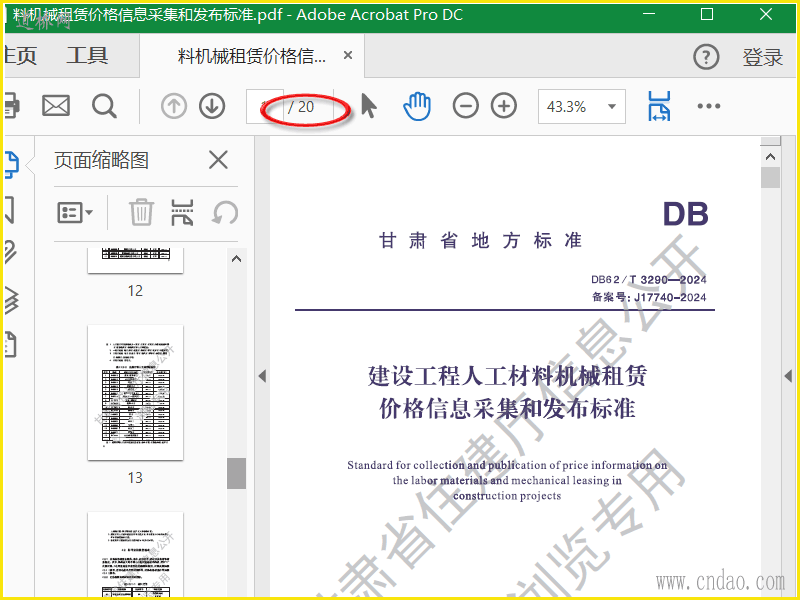The height and width of the screenshot is (600, 800).
Task: Select the thumbnail below page 13
Action: click(x=135, y=554)
